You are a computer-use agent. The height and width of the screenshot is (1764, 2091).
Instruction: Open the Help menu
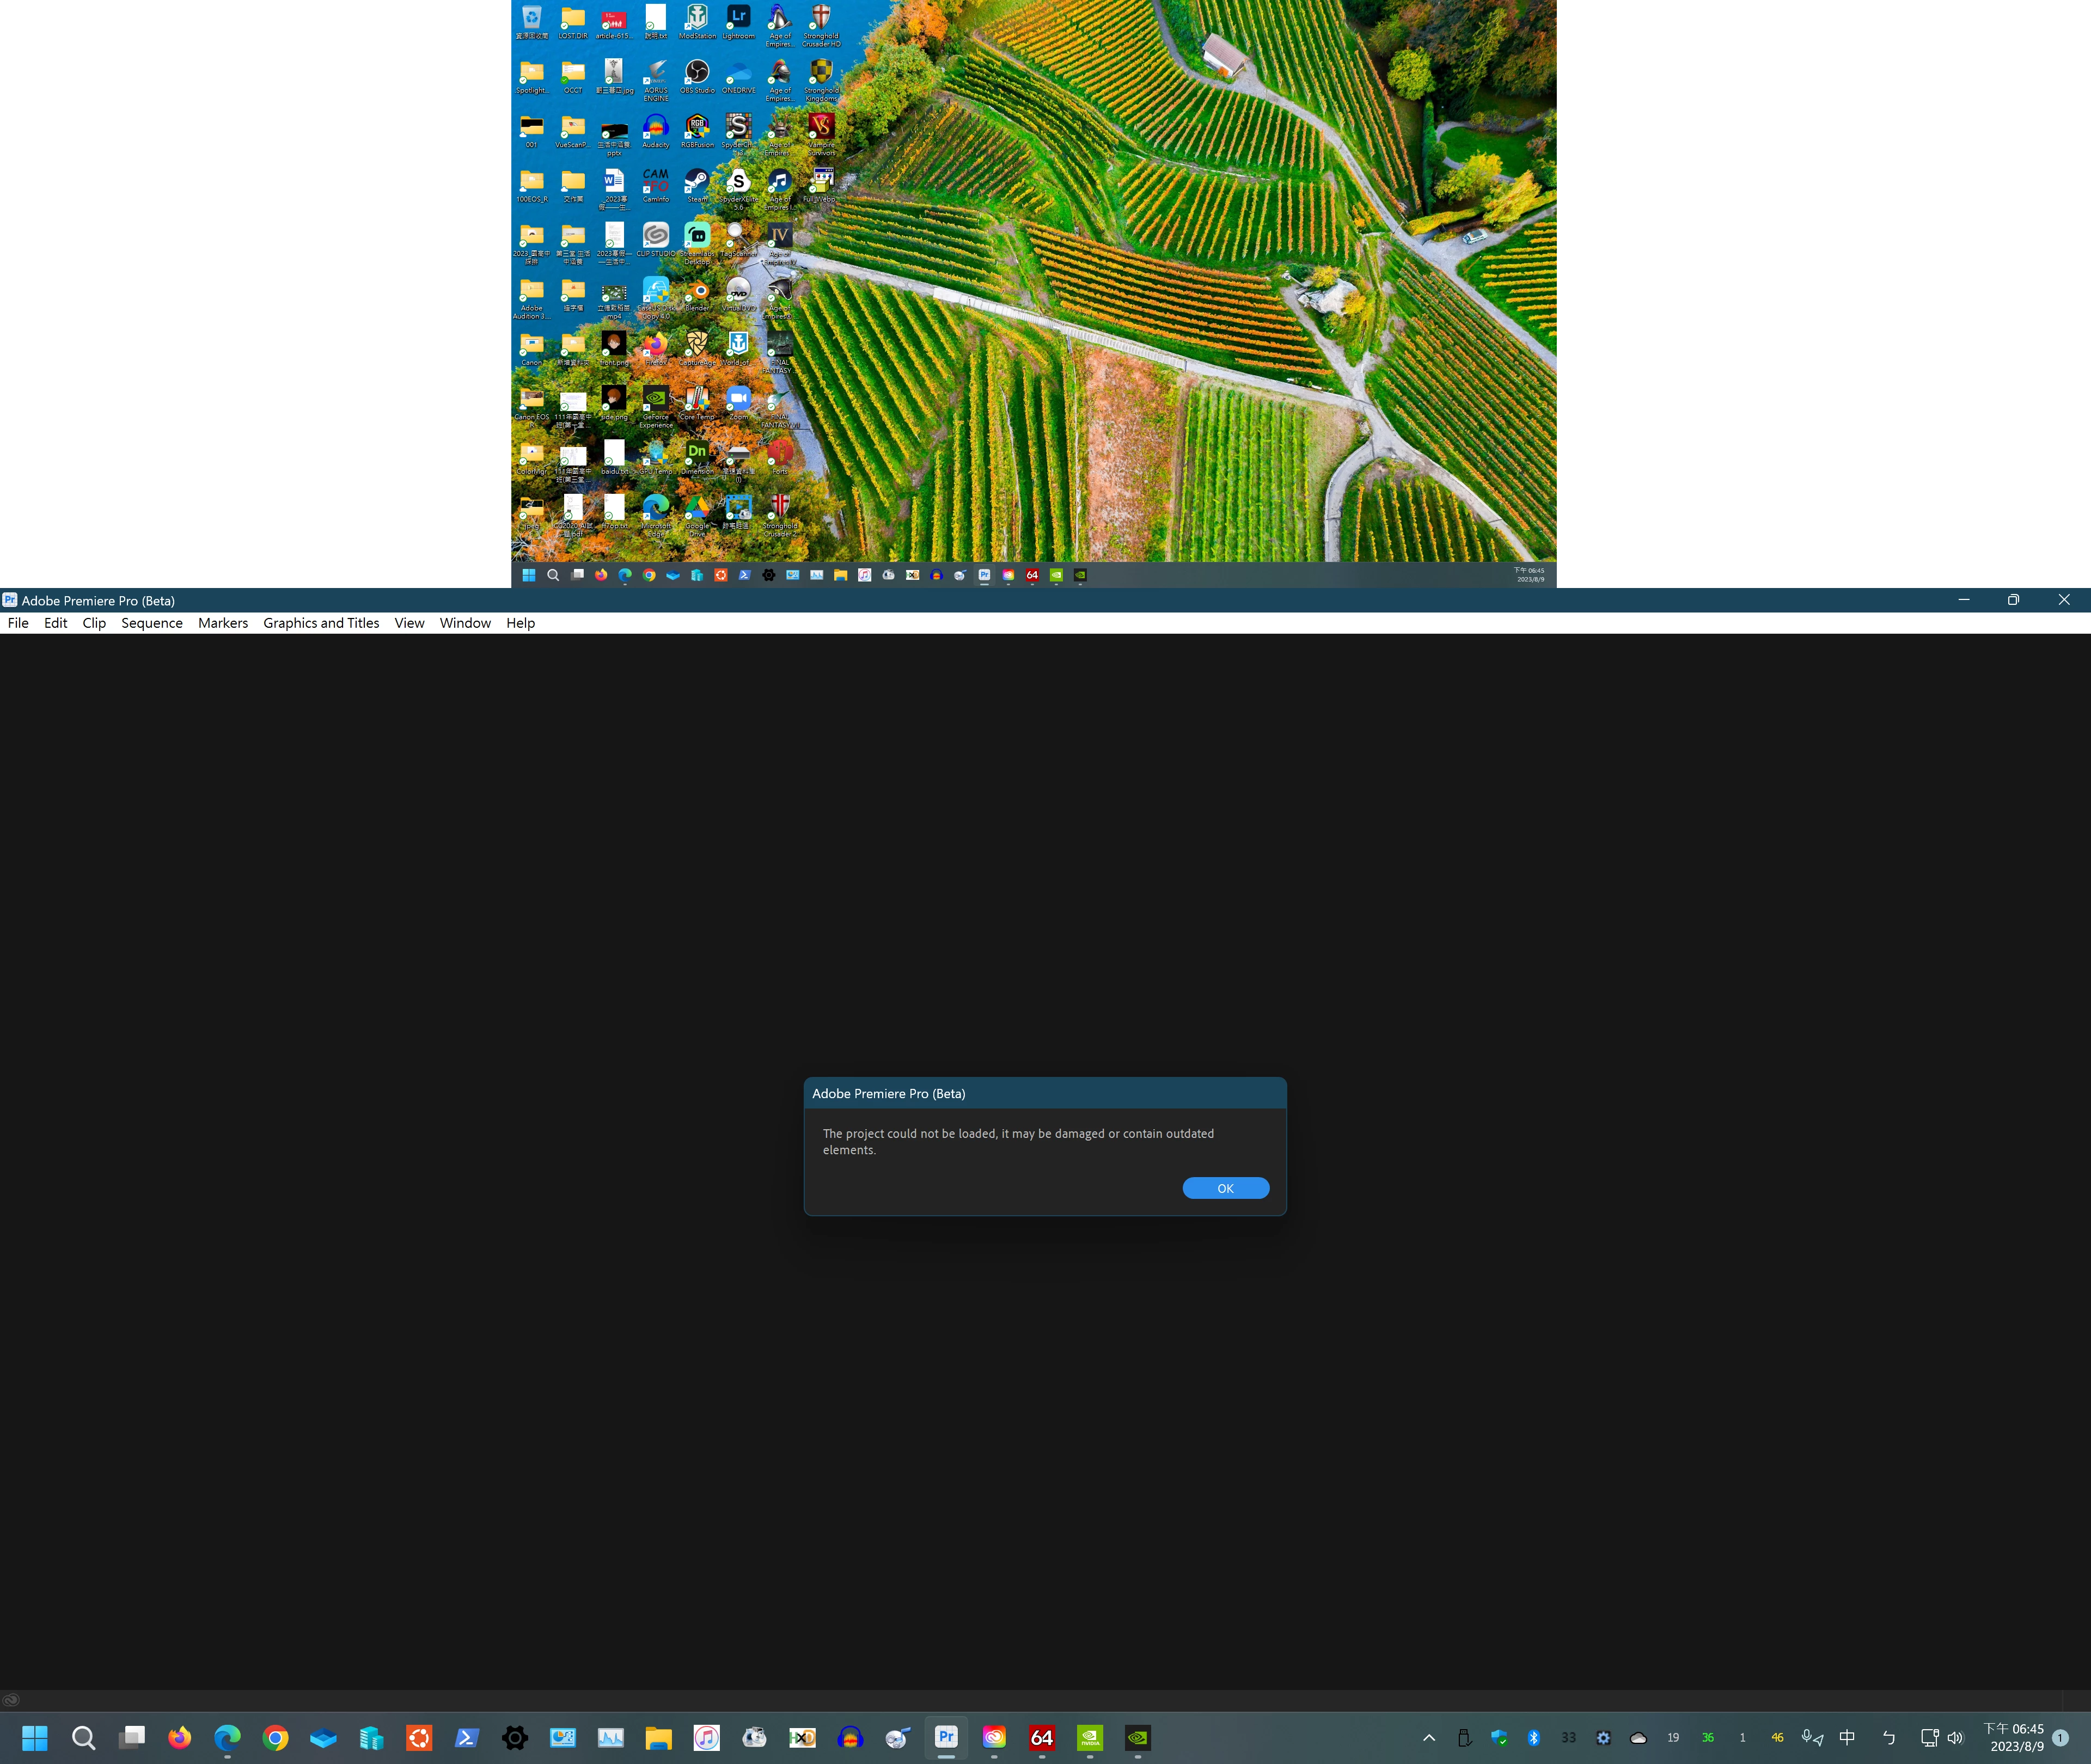pyautogui.click(x=520, y=623)
